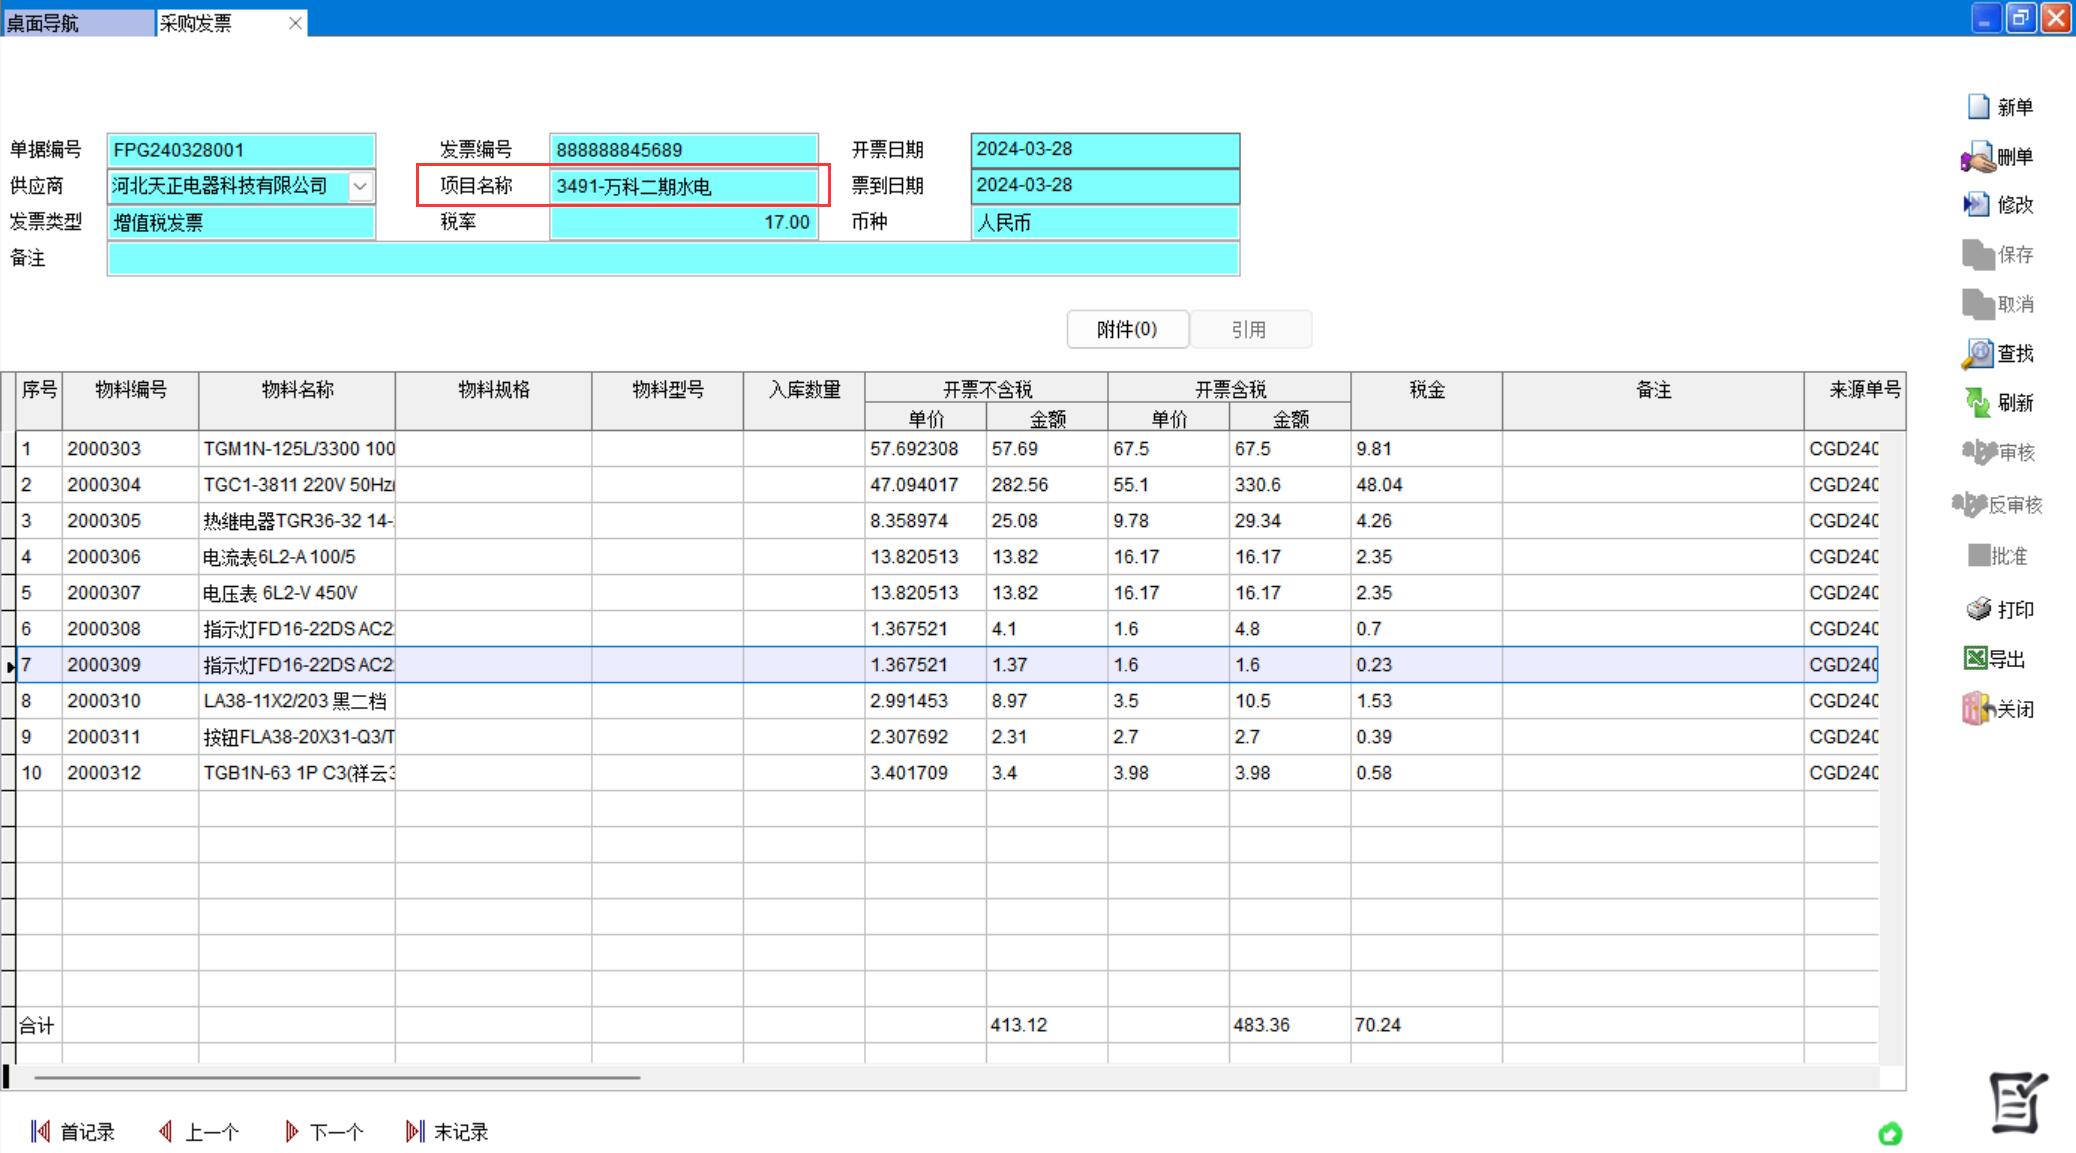Expand the 供应商 supplier dropdown
The image size is (2076, 1153).
pyautogui.click(x=360, y=186)
